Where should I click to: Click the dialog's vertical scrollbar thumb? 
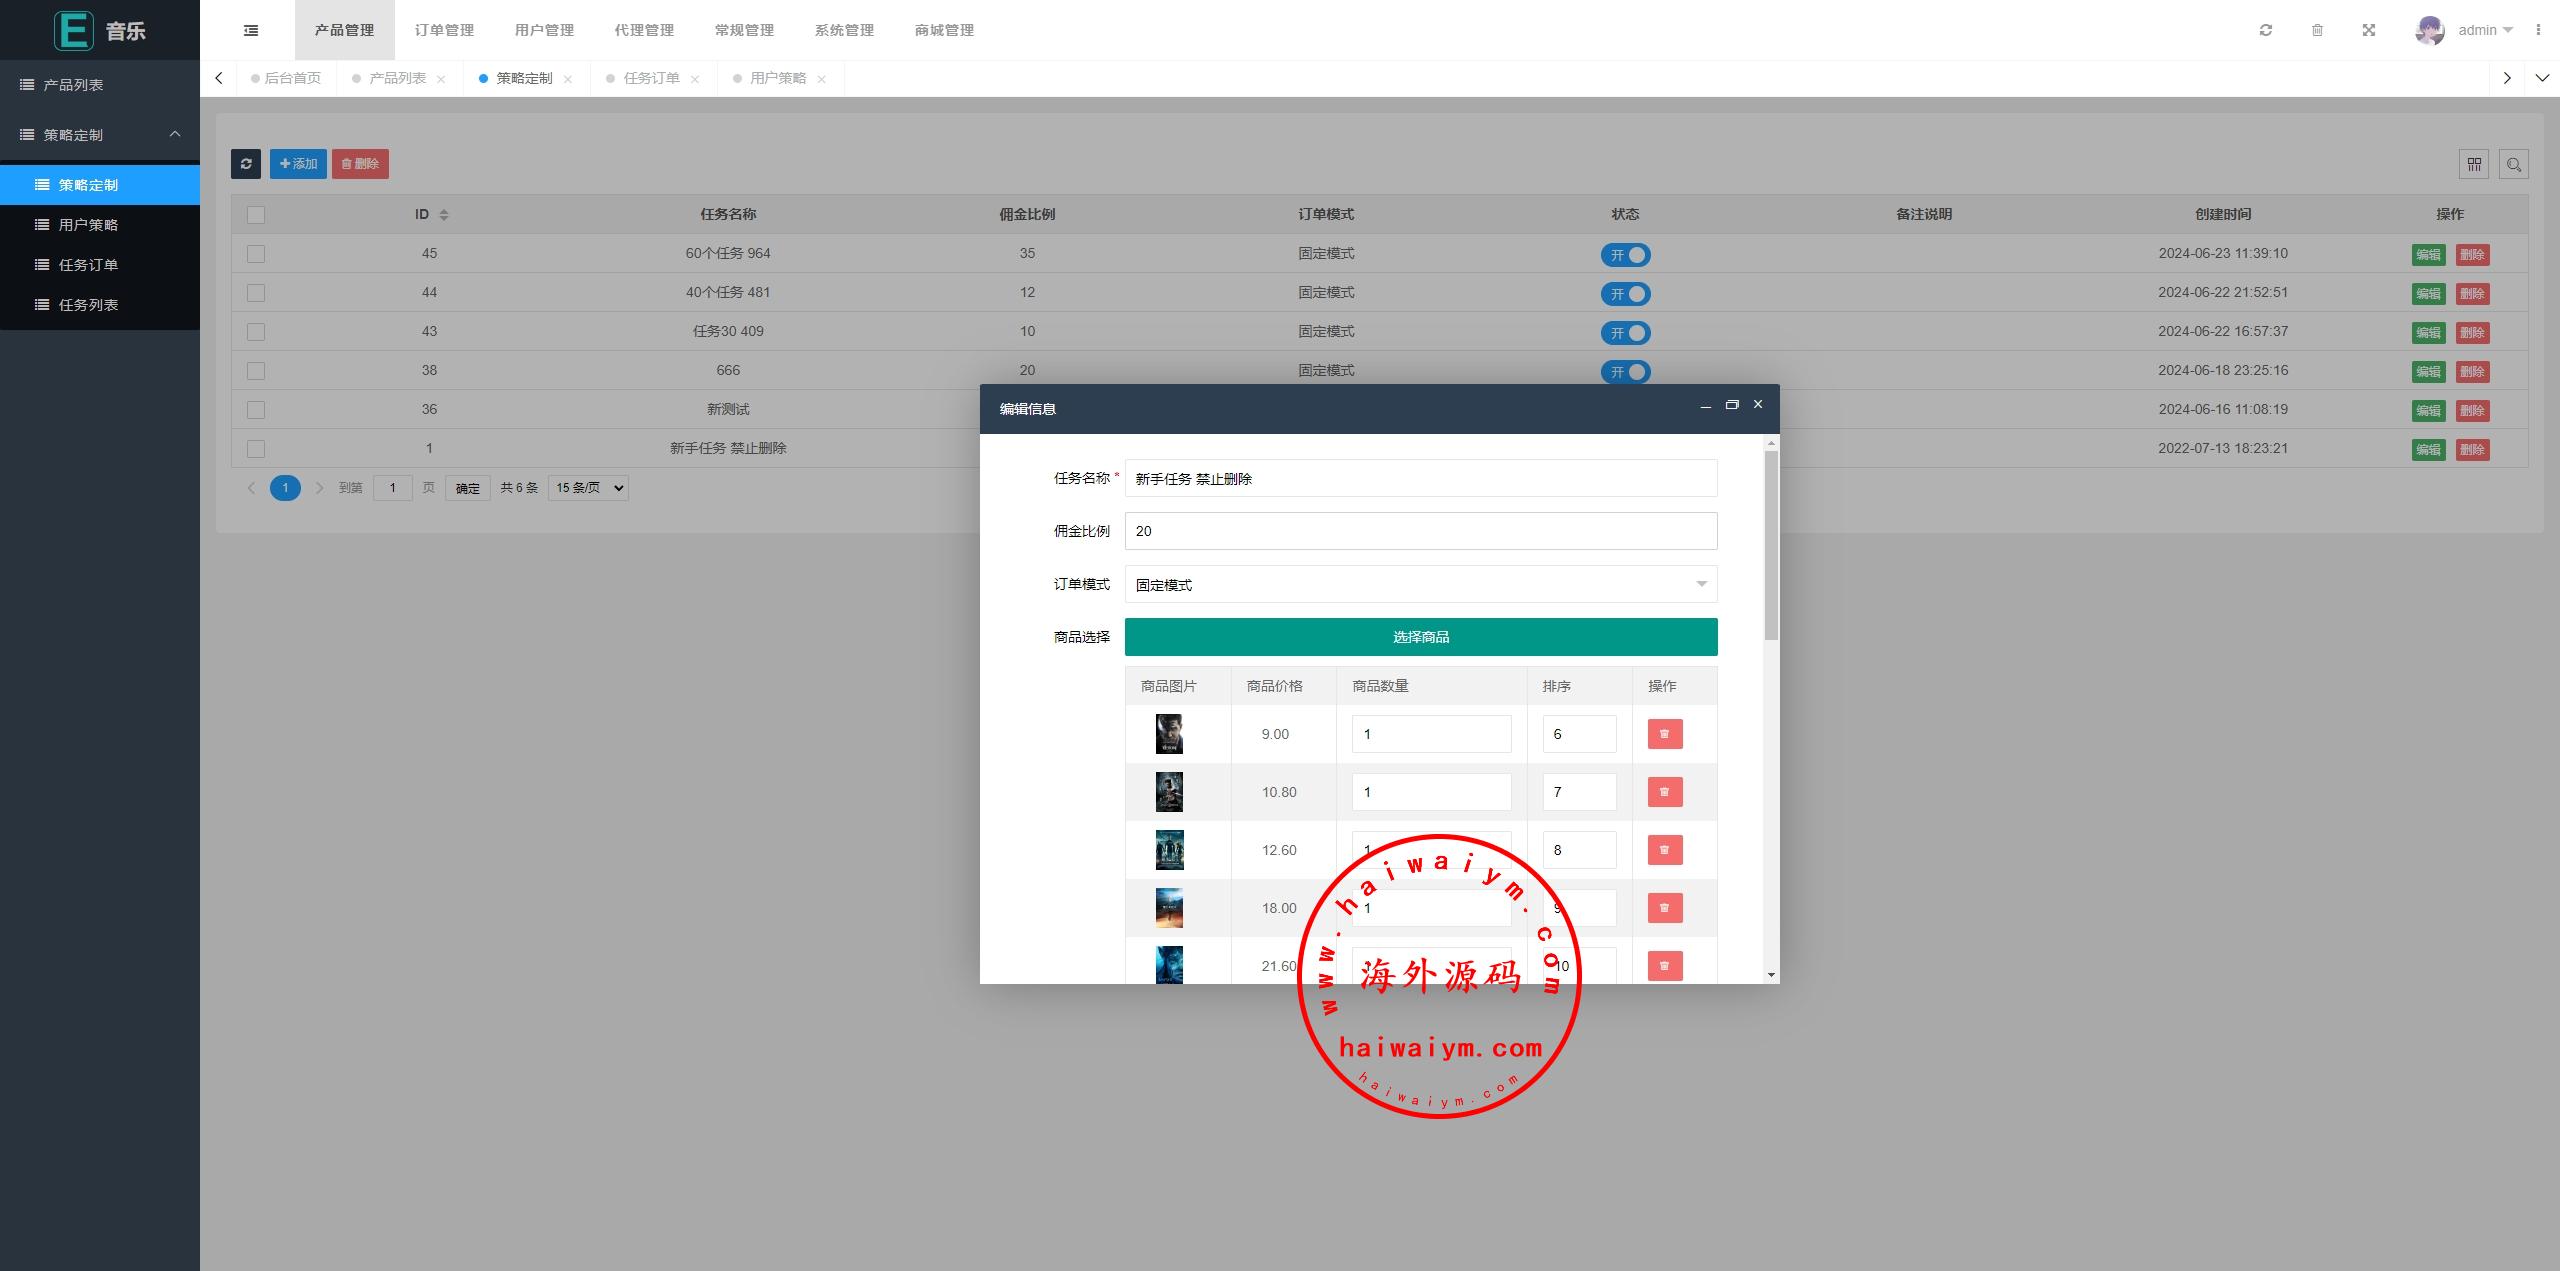pos(1771,545)
